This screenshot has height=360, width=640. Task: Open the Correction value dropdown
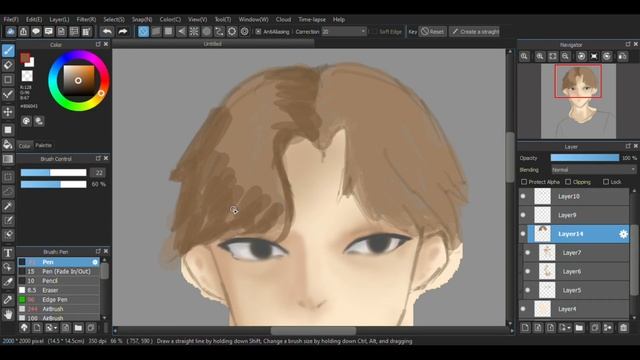coord(362,31)
